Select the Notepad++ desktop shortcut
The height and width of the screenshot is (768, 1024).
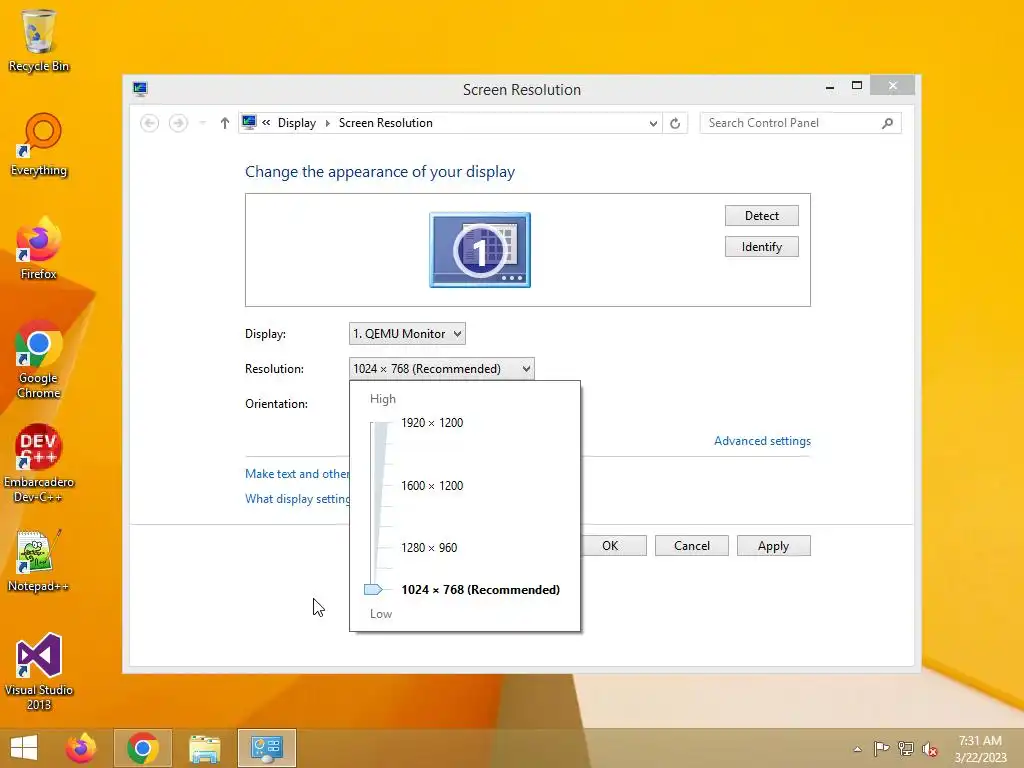pos(39,561)
